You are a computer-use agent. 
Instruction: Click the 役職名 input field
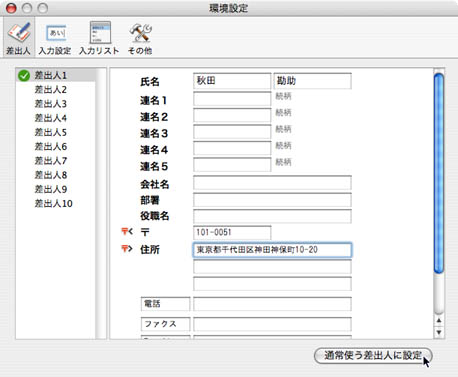tap(272, 216)
